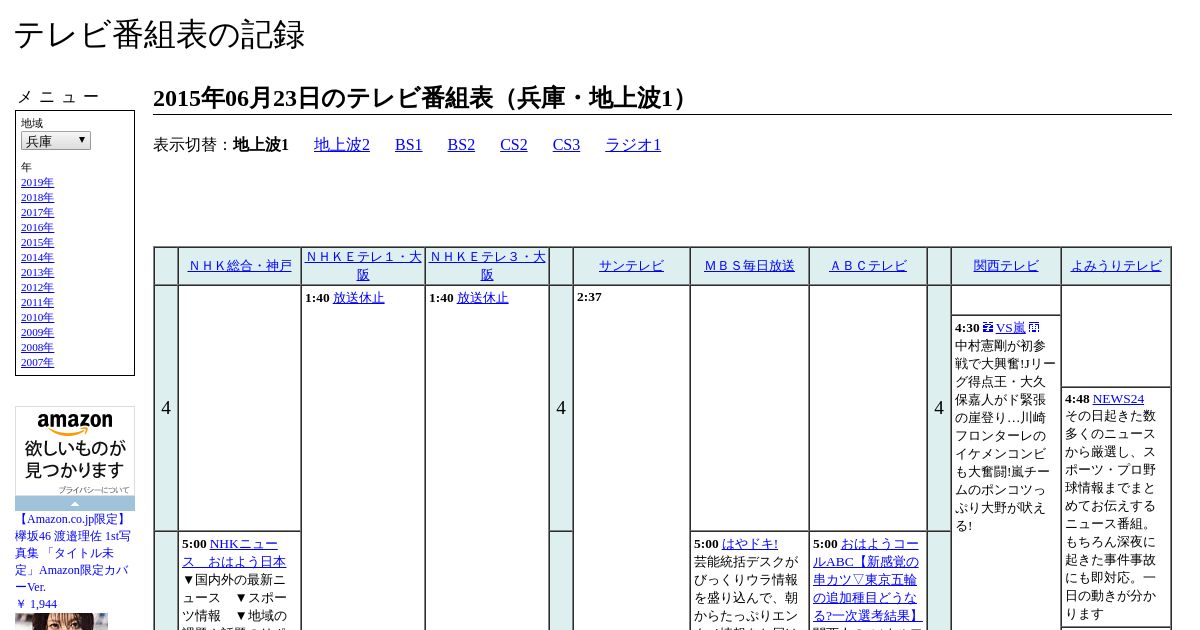Viewport: 1200px width, 630px height.
Task: Click the 2:37 time in the サンテレビ column
Action: pyautogui.click(x=589, y=297)
